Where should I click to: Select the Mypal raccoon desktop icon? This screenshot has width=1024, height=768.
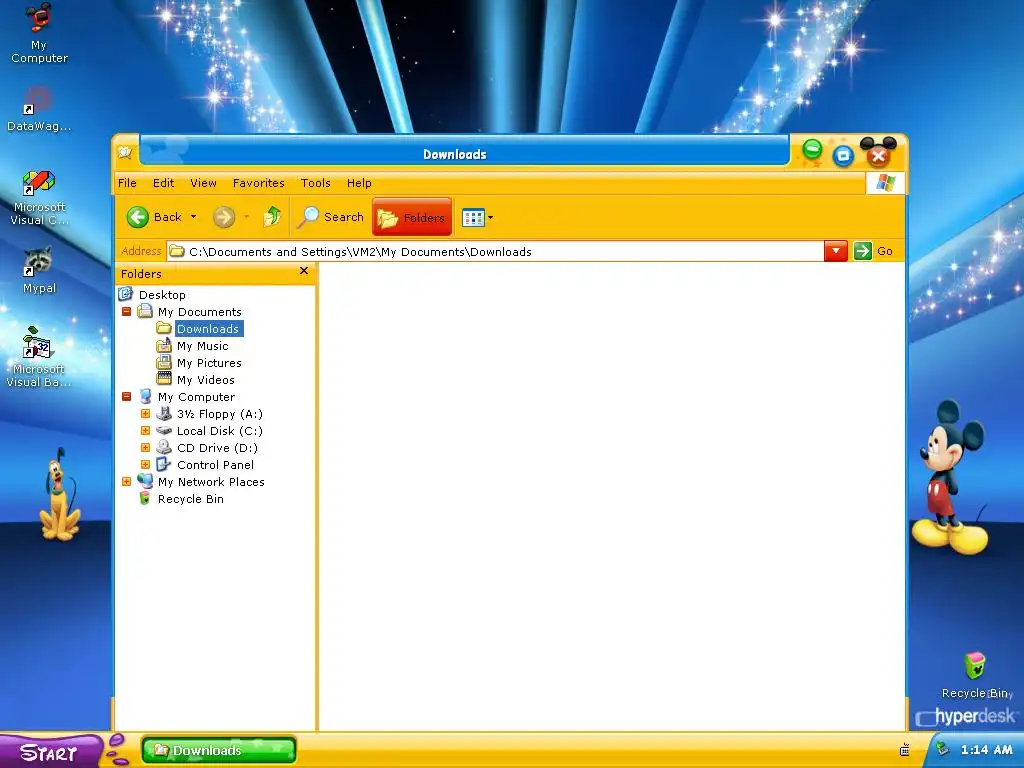(x=39, y=270)
